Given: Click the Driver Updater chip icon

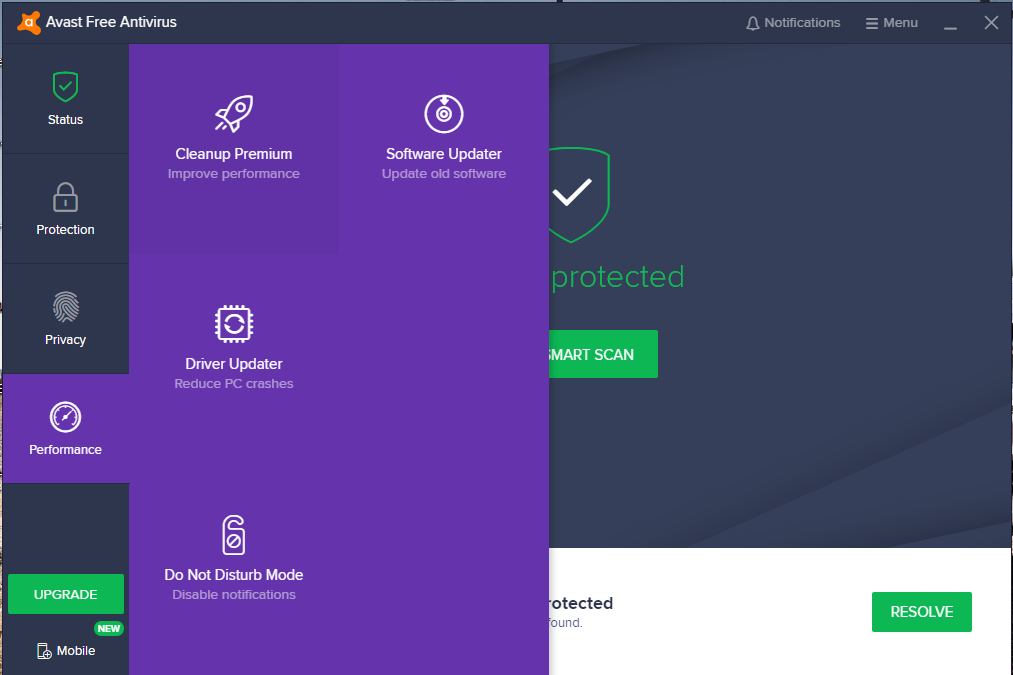Looking at the screenshot, I should point(234,324).
